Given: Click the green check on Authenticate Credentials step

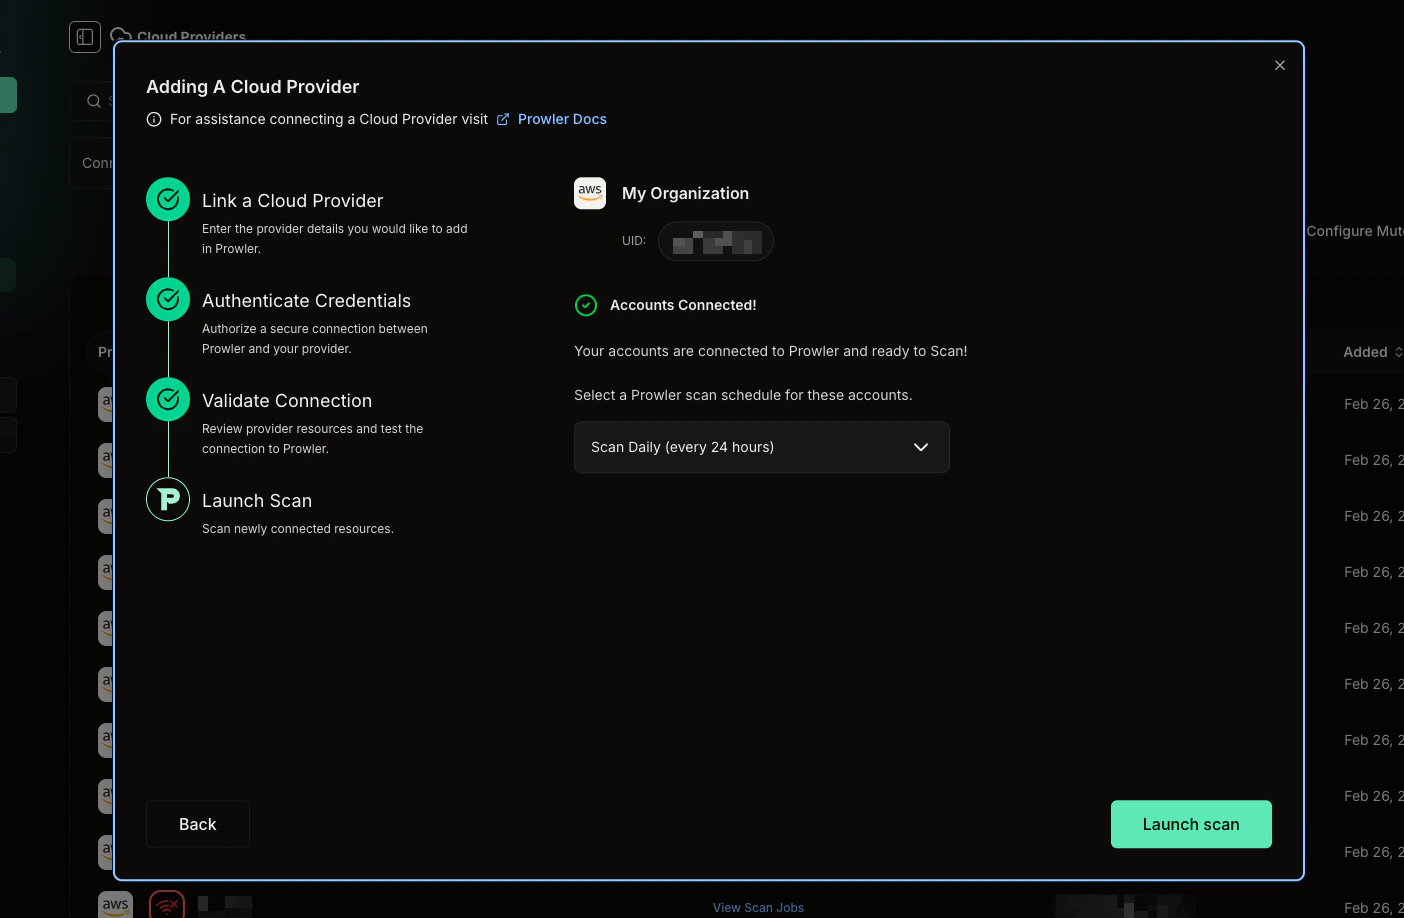Looking at the screenshot, I should (x=167, y=299).
